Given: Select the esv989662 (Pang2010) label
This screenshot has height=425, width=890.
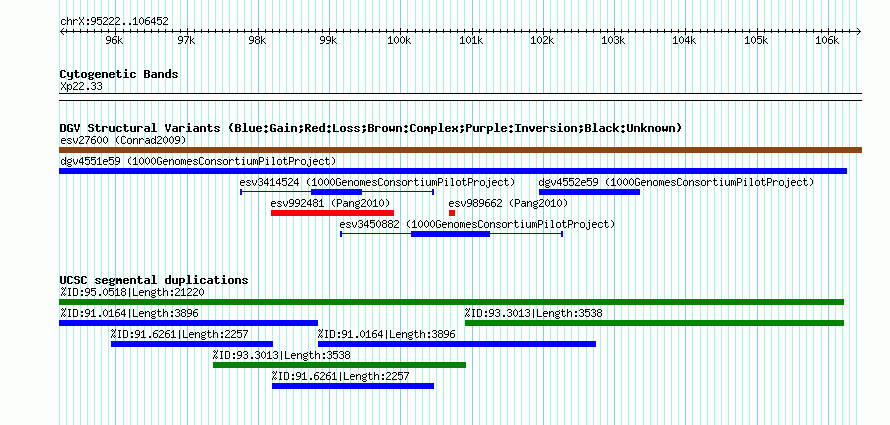Looking at the screenshot, I should (x=508, y=203).
